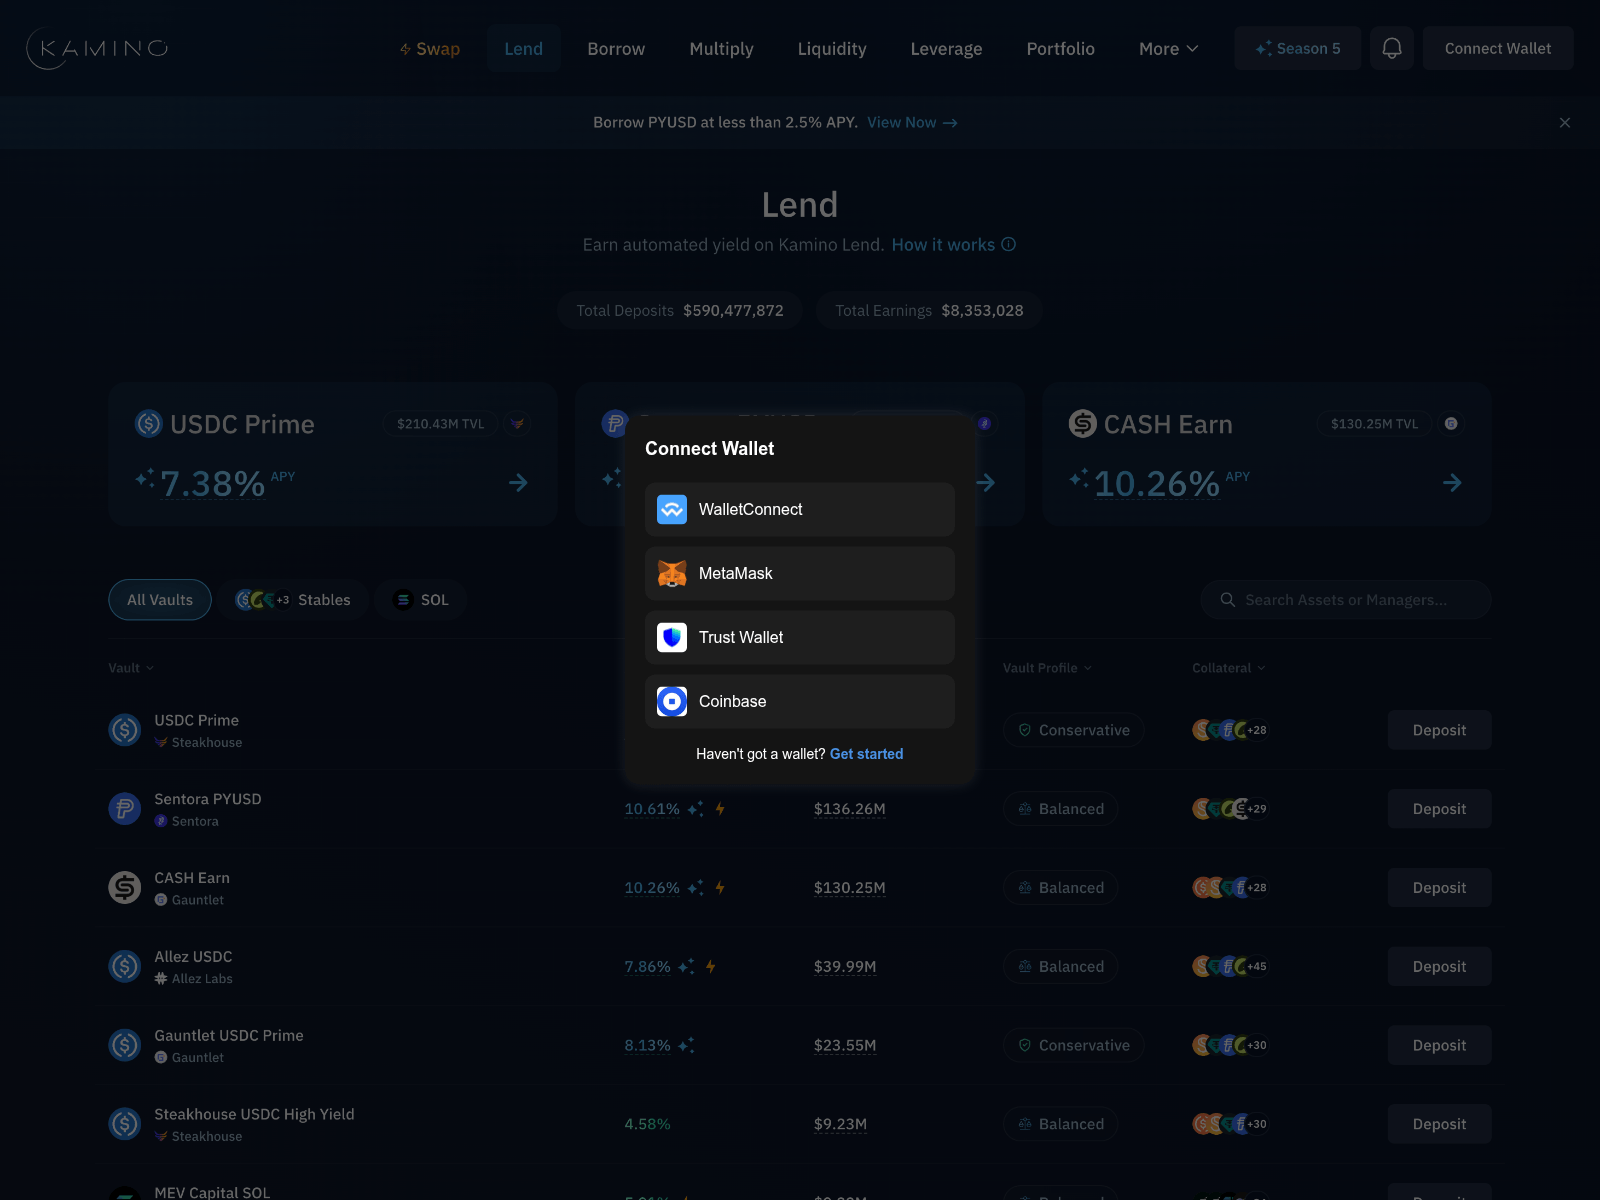The image size is (1600, 1200).
Task: Click the CASH Earn card coin icon
Action: coord(1083,424)
